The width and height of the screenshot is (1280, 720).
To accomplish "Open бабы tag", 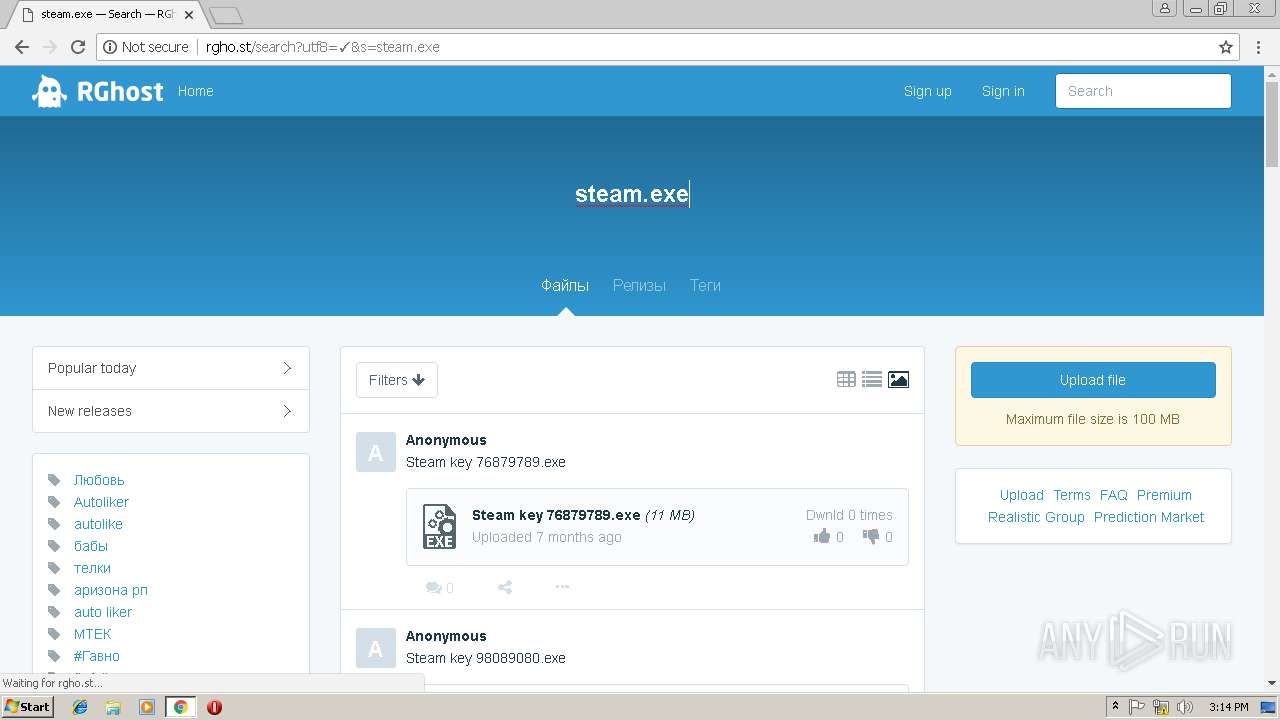I will pos(91,546).
